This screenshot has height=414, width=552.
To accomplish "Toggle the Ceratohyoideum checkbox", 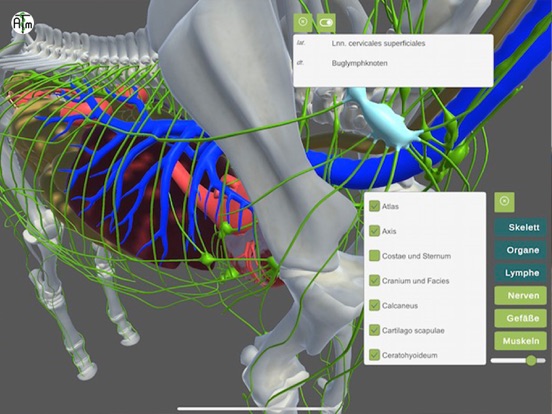I will (374, 355).
